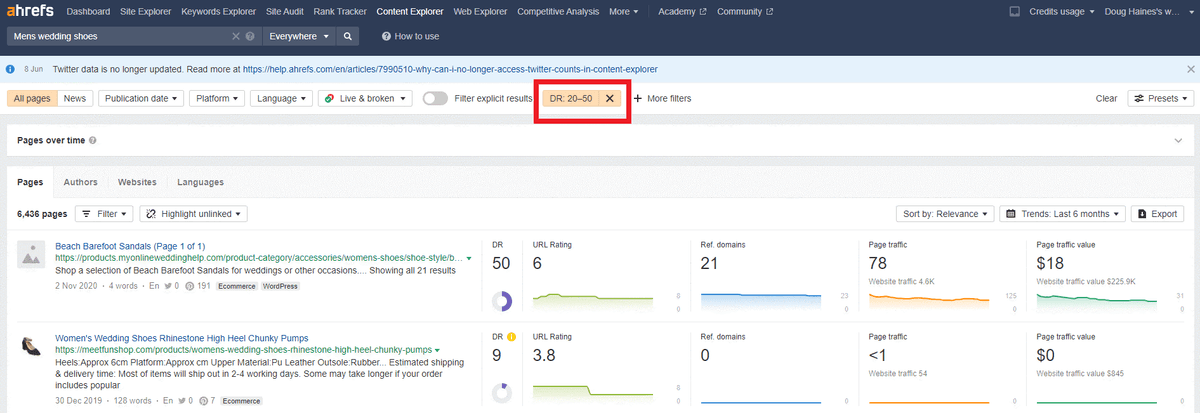Viewport: 1200px width, 413px height.
Task: Switch to the Languages tab
Action: [201, 182]
